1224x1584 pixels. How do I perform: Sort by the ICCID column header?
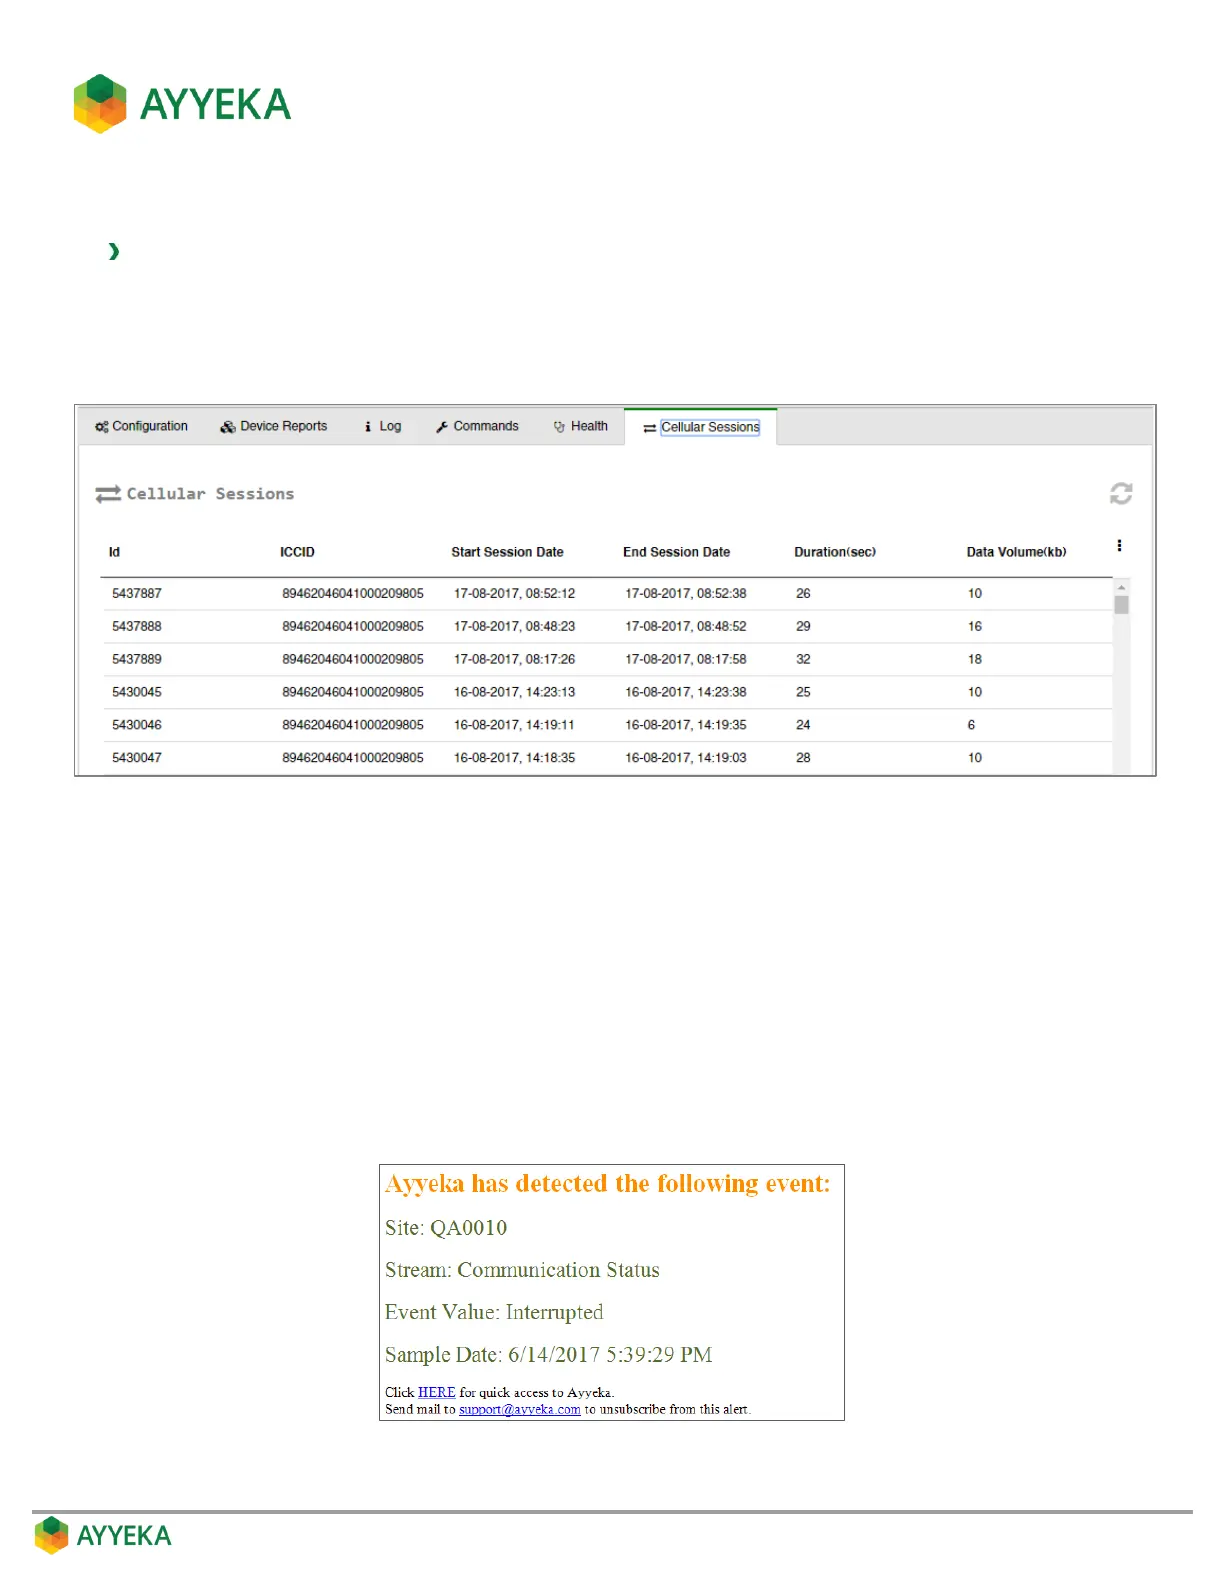coord(297,552)
